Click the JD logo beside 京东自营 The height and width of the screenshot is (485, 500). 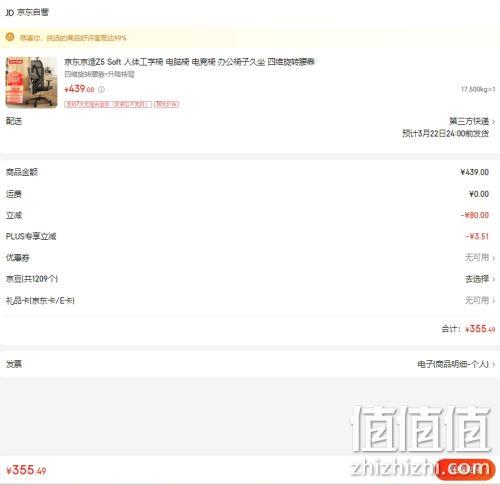[x=10, y=12]
